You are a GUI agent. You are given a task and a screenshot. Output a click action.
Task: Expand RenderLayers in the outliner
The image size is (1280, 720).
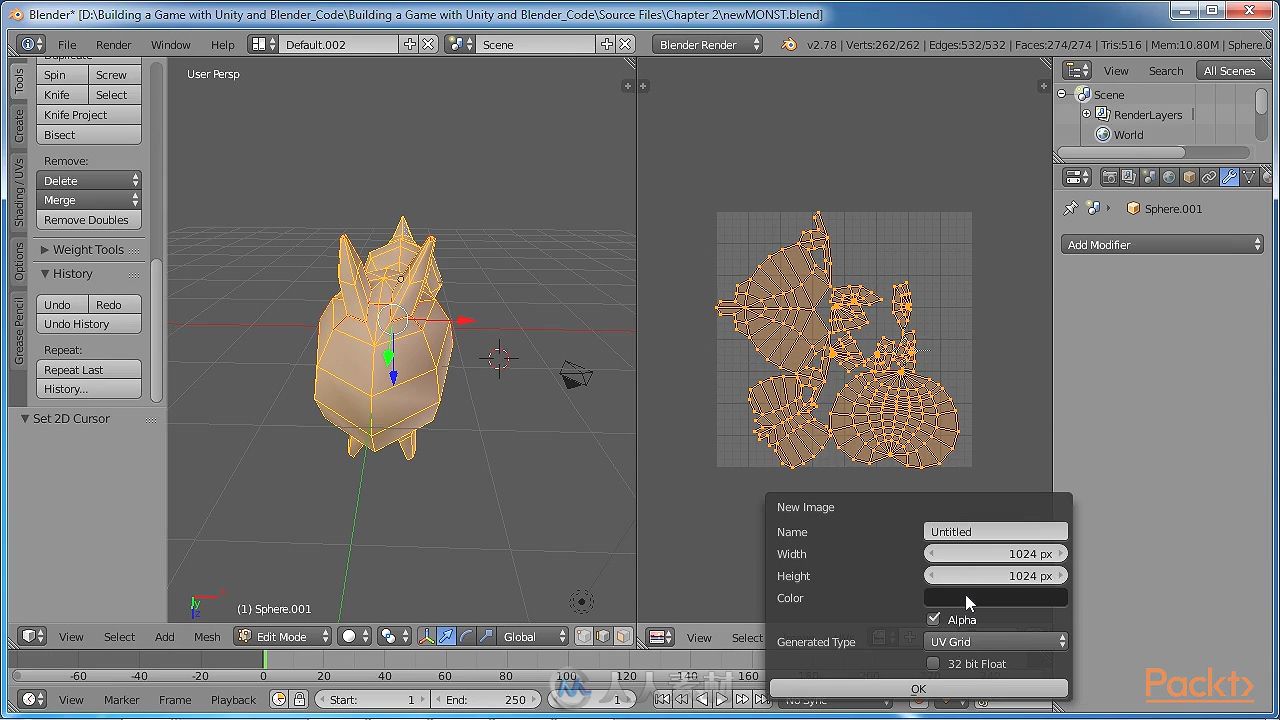coord(1087,114)
